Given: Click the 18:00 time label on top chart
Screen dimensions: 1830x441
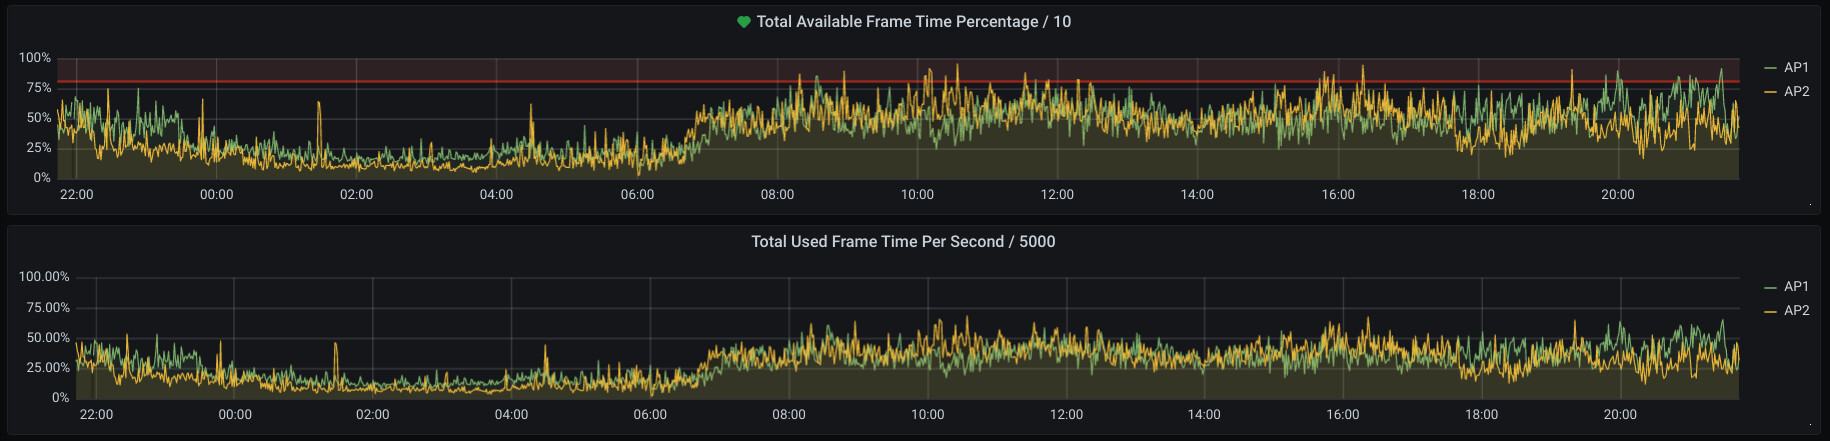Looking at the screenshot, I should tap(1477, 195).
